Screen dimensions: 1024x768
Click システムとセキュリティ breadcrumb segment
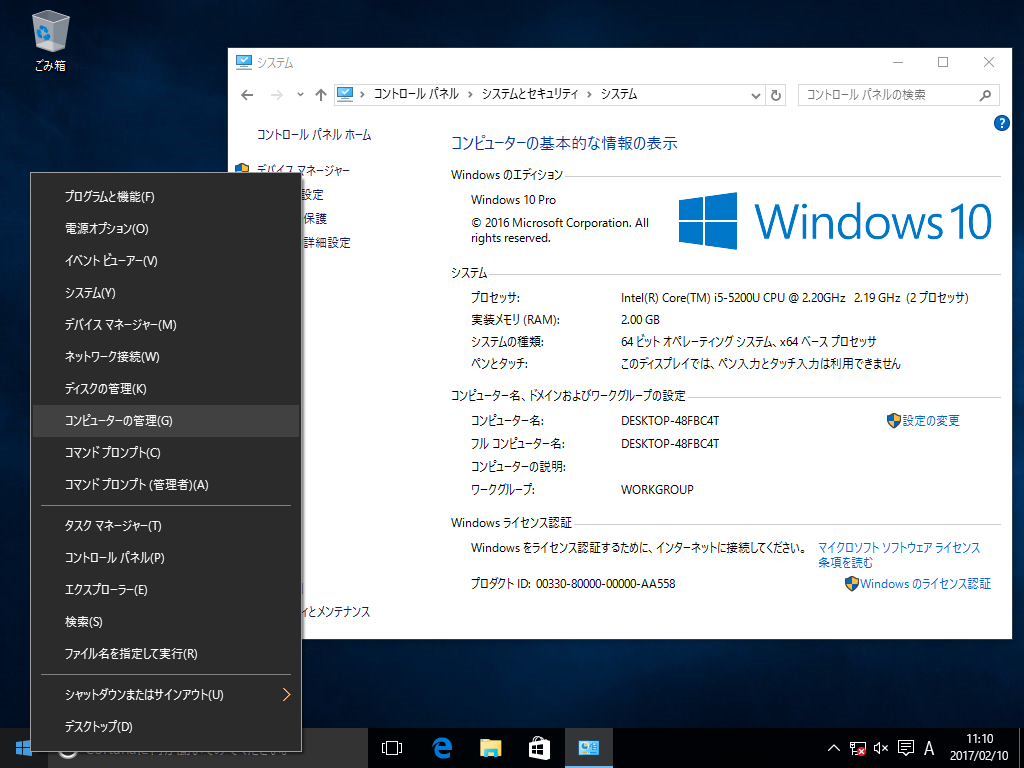(530, 94)
